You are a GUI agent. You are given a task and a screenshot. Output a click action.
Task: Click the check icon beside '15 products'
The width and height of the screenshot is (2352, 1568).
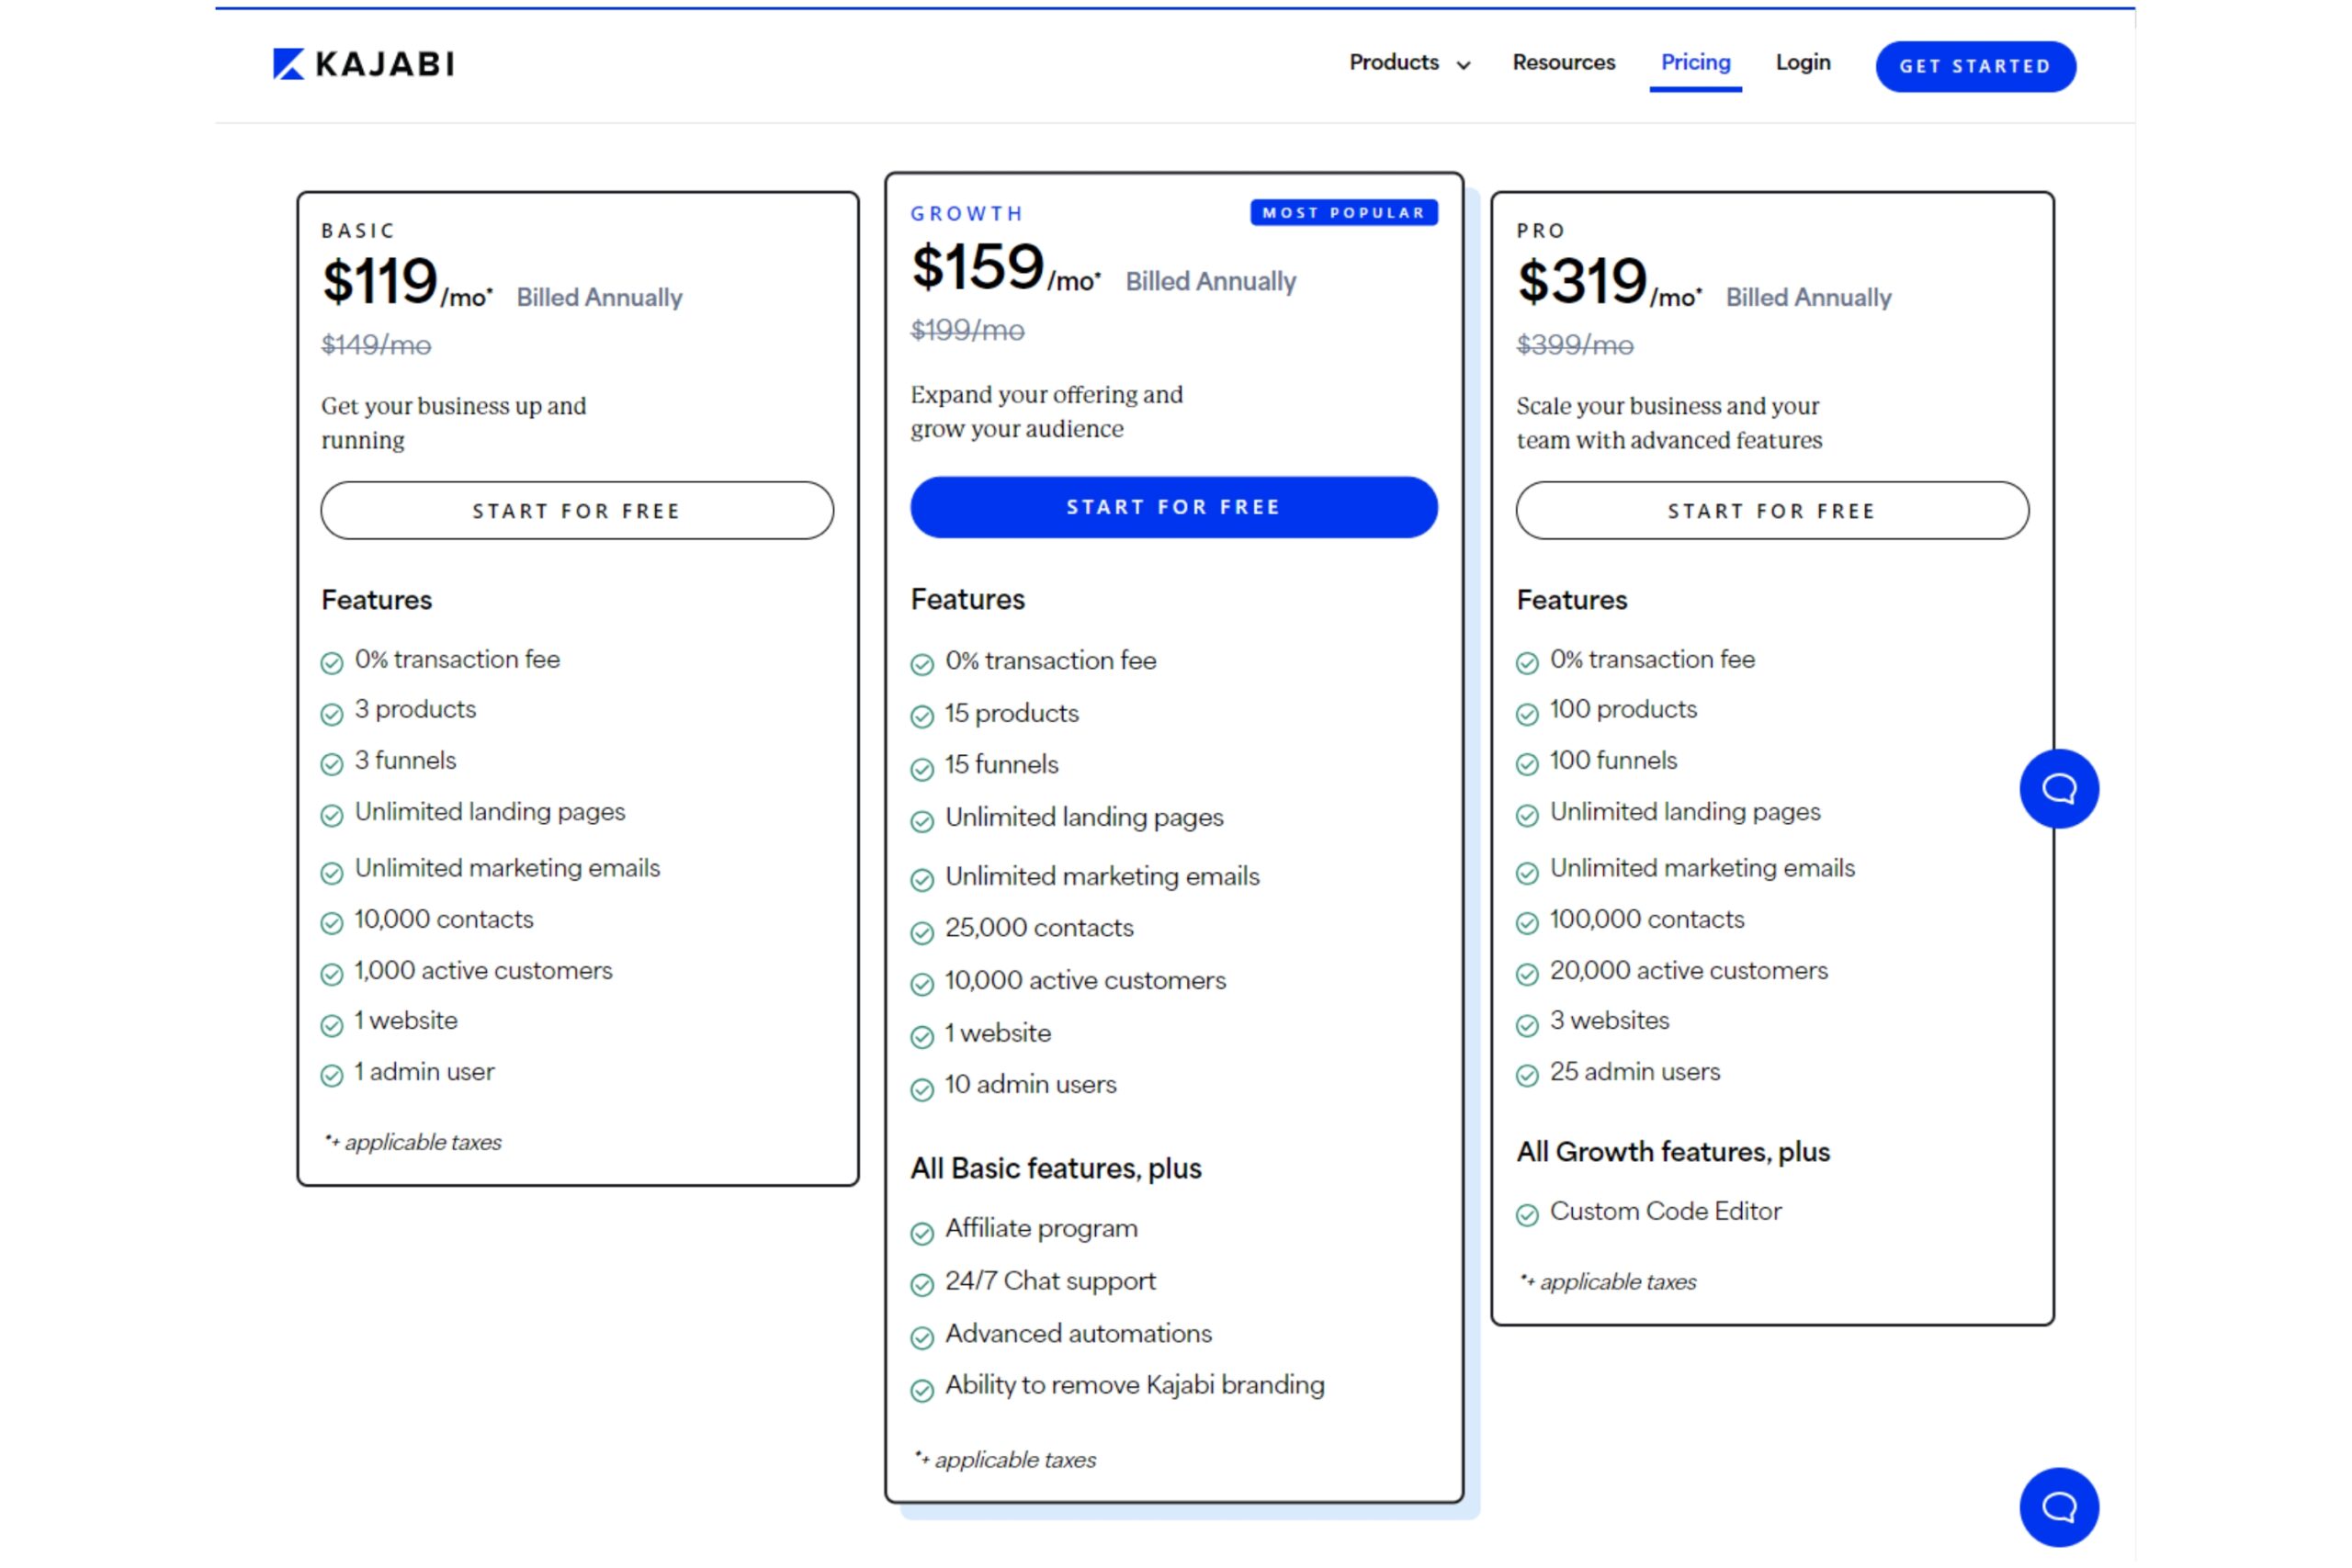click(x=922, y=716)
